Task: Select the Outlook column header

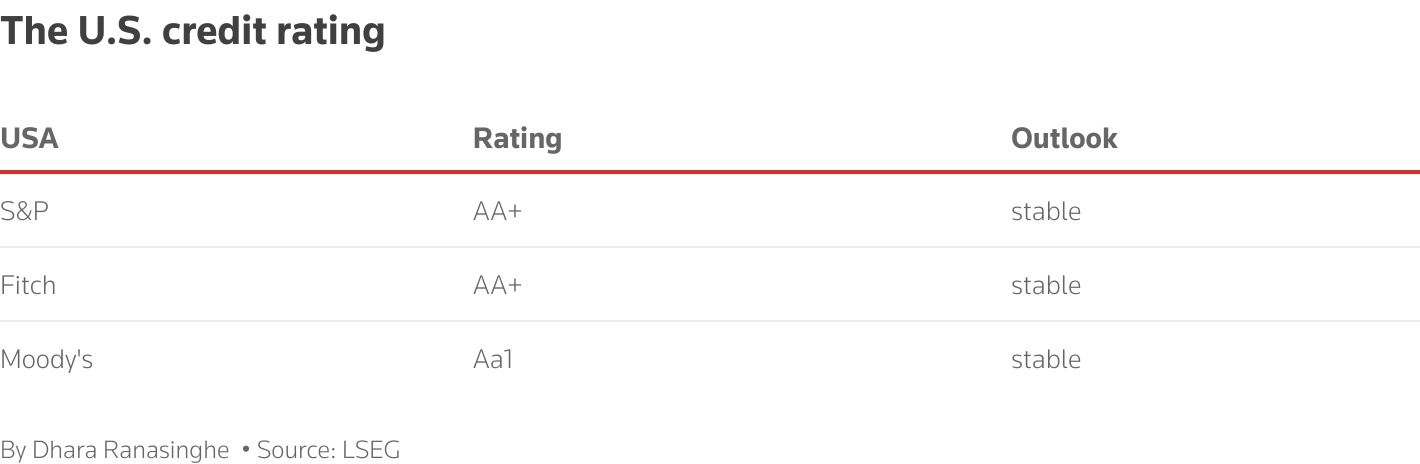Action: pos(1064,138)
